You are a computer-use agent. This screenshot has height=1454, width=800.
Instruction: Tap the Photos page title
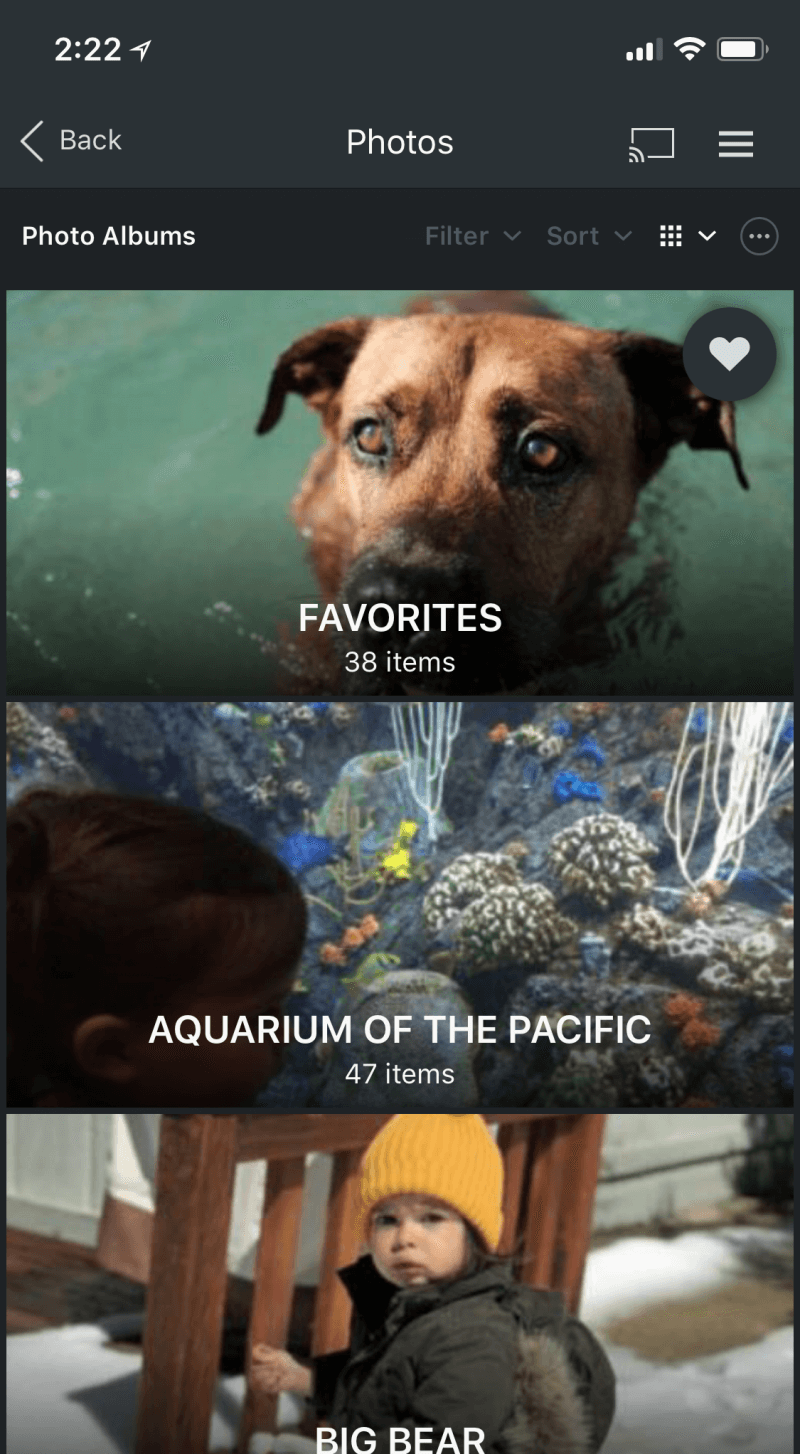(400, 142)
